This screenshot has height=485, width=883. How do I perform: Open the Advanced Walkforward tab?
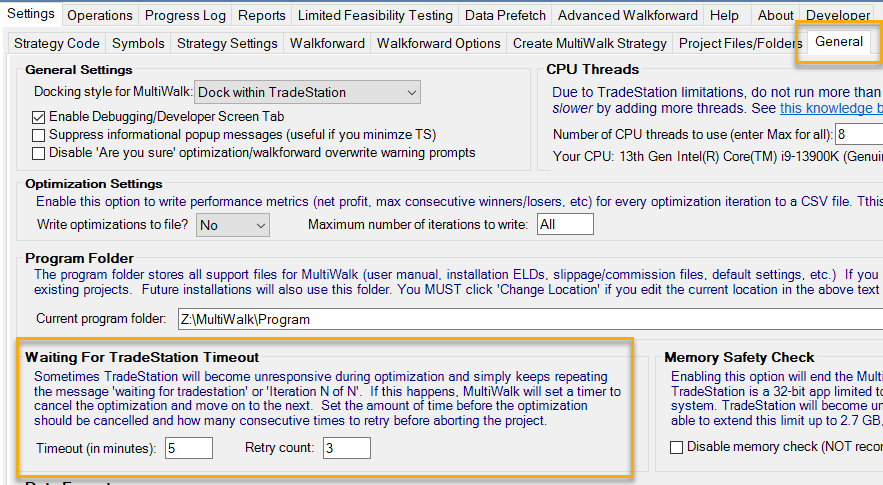pyautogui.click(x=628, y=15)
